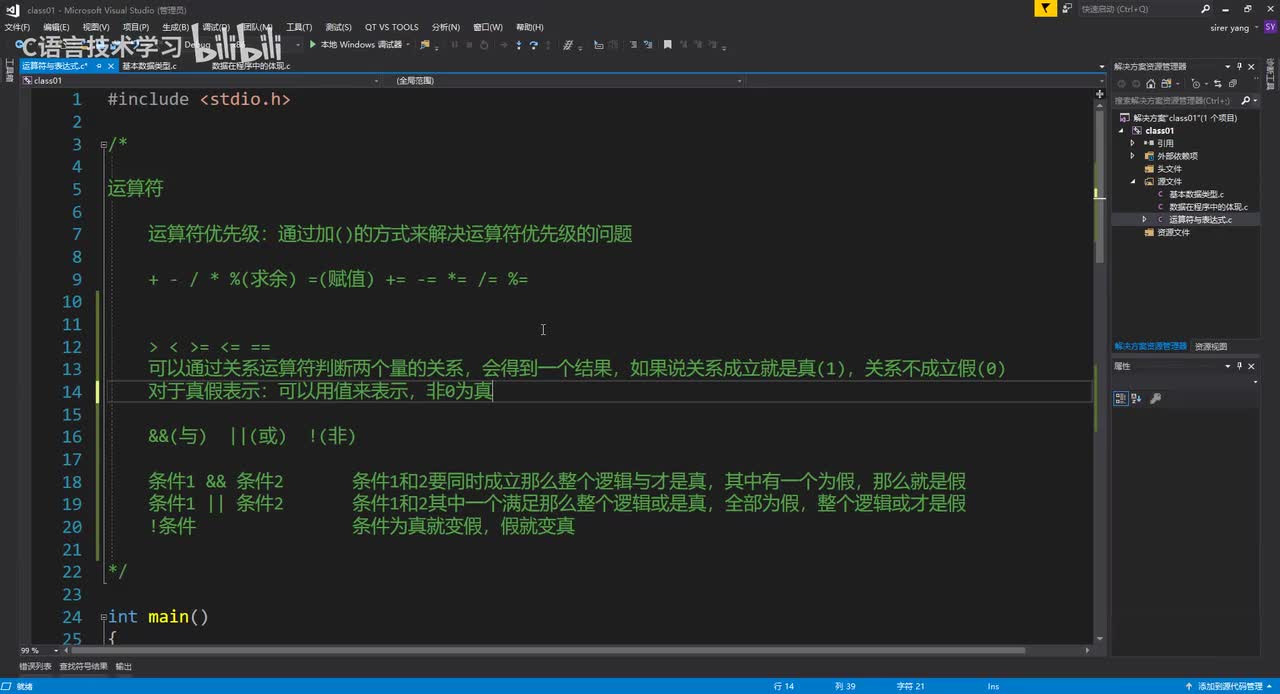Image resolution: width=1280 pixels, height=694 pixels.
Task: Switch to 数据在程序中的体现.c editor tab
Action: pos(250,66)
